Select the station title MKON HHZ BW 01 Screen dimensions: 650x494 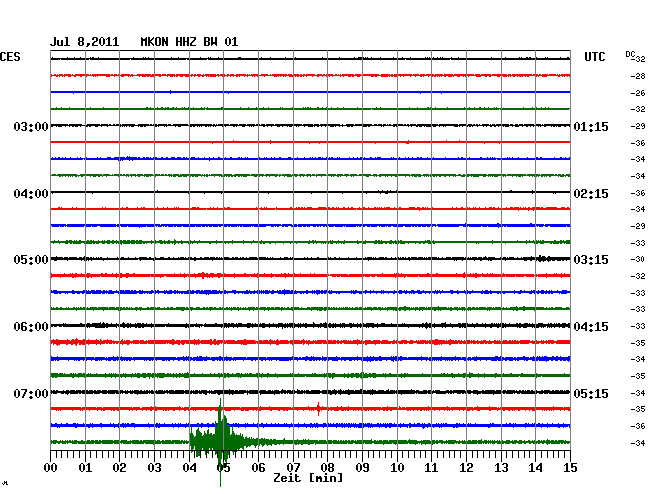click(x=189, y=42)
